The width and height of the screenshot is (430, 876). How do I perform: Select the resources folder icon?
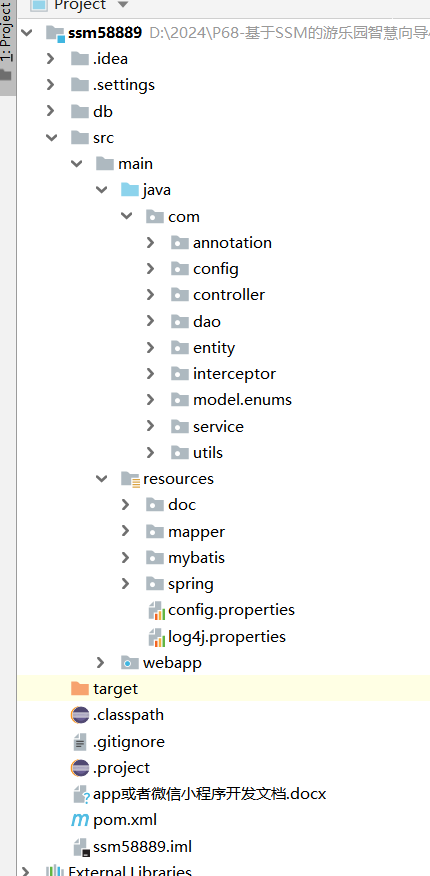tap(130, 479)
